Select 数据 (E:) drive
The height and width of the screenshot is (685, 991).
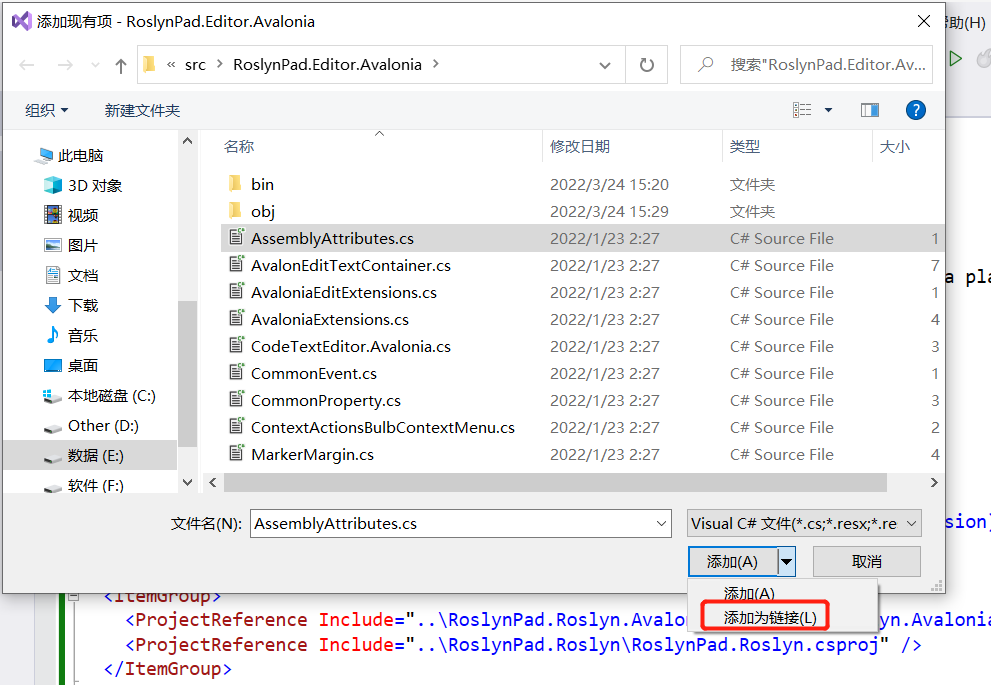tap(90, 456)
